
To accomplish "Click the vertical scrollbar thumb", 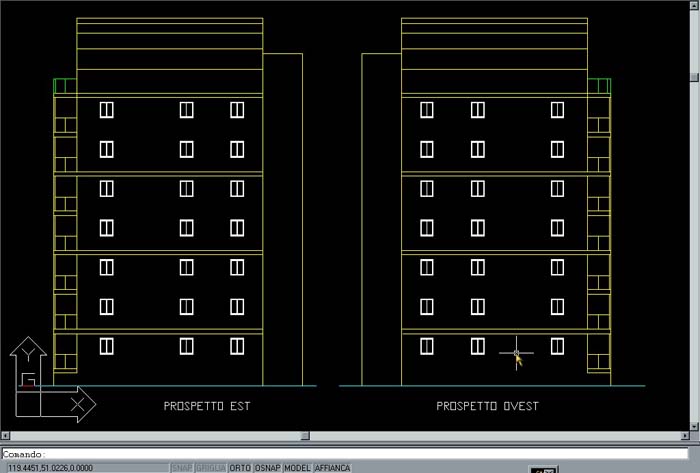I will tap(694, 76).
